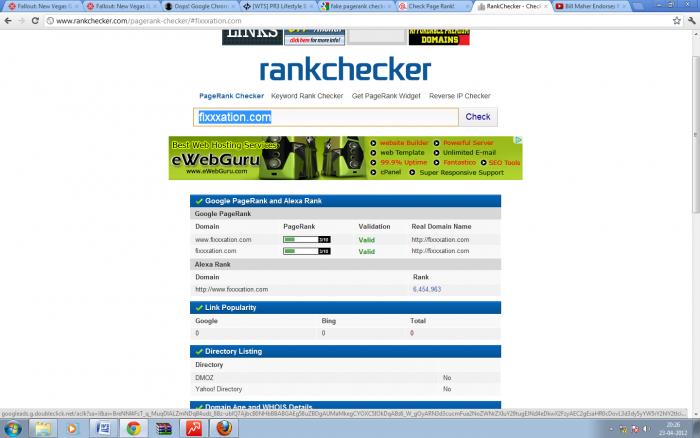Open Windows Explorer from the taskbar
700x438 pixels.
[43, 429]
